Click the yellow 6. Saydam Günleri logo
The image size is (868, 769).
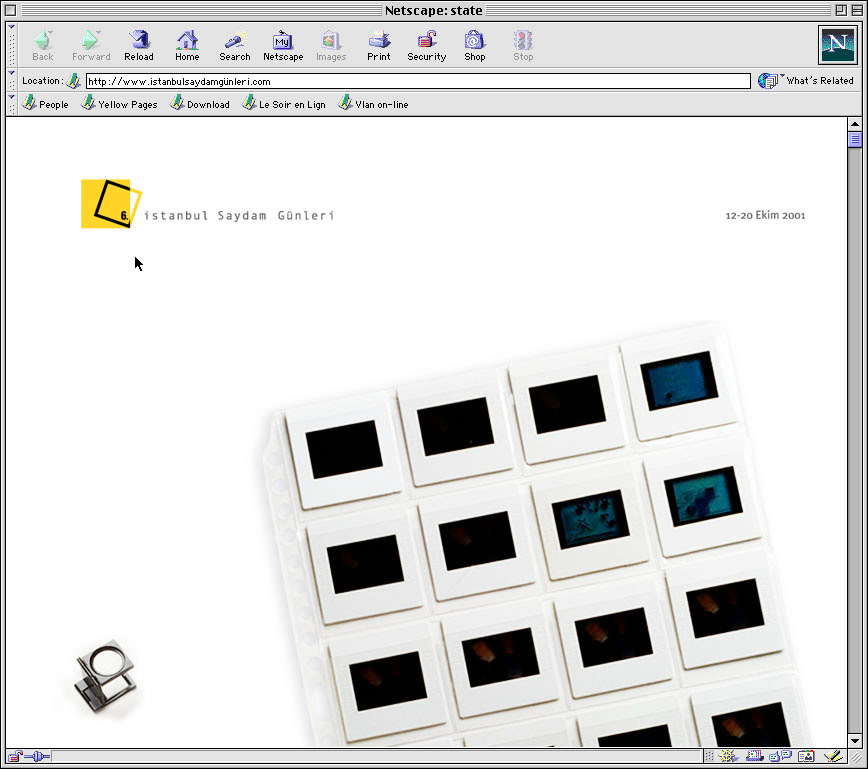coord(111,204)
